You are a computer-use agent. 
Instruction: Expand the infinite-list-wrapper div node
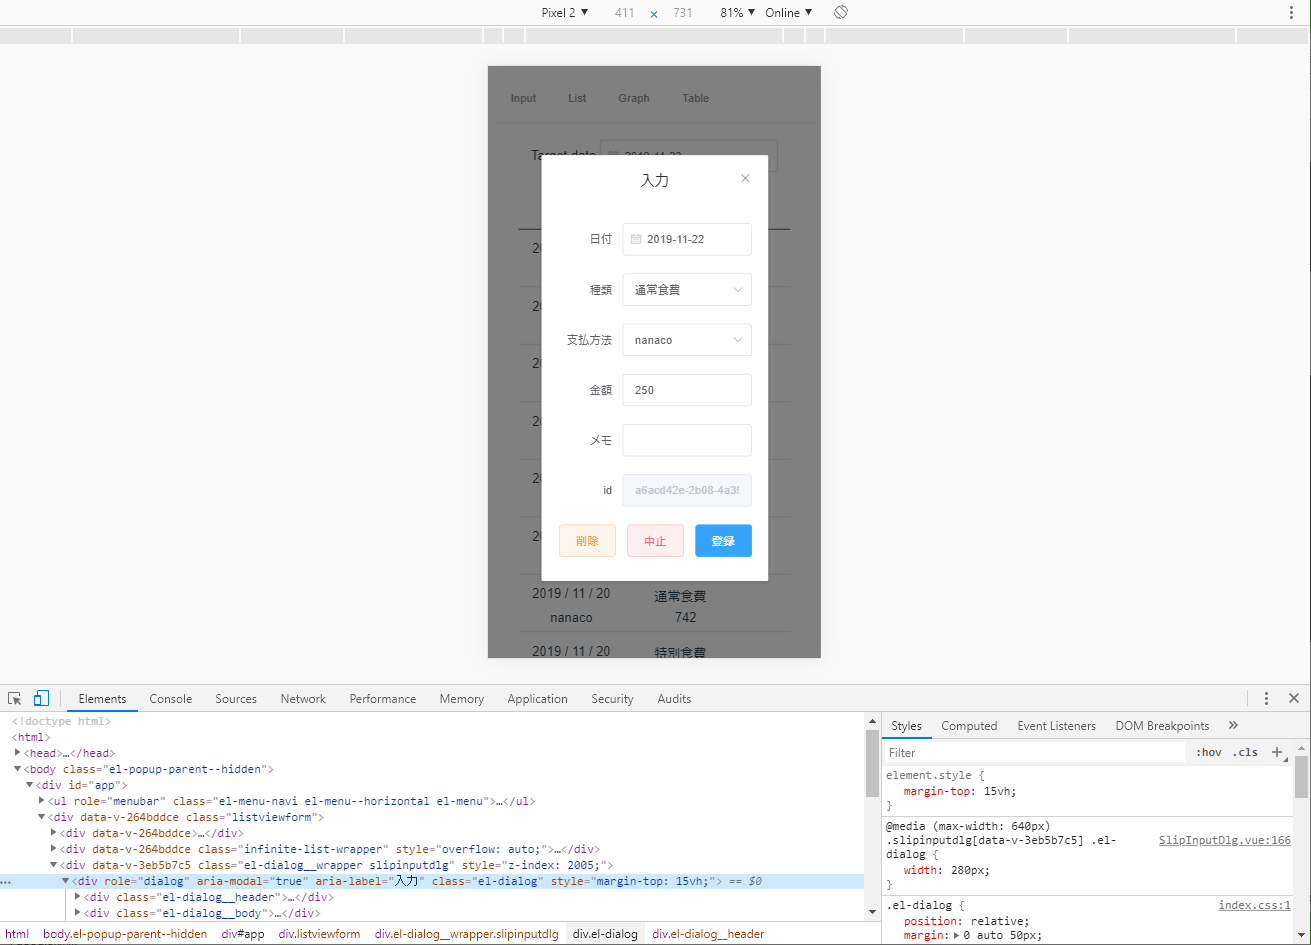pyautogui.click(x=54, y=849)
